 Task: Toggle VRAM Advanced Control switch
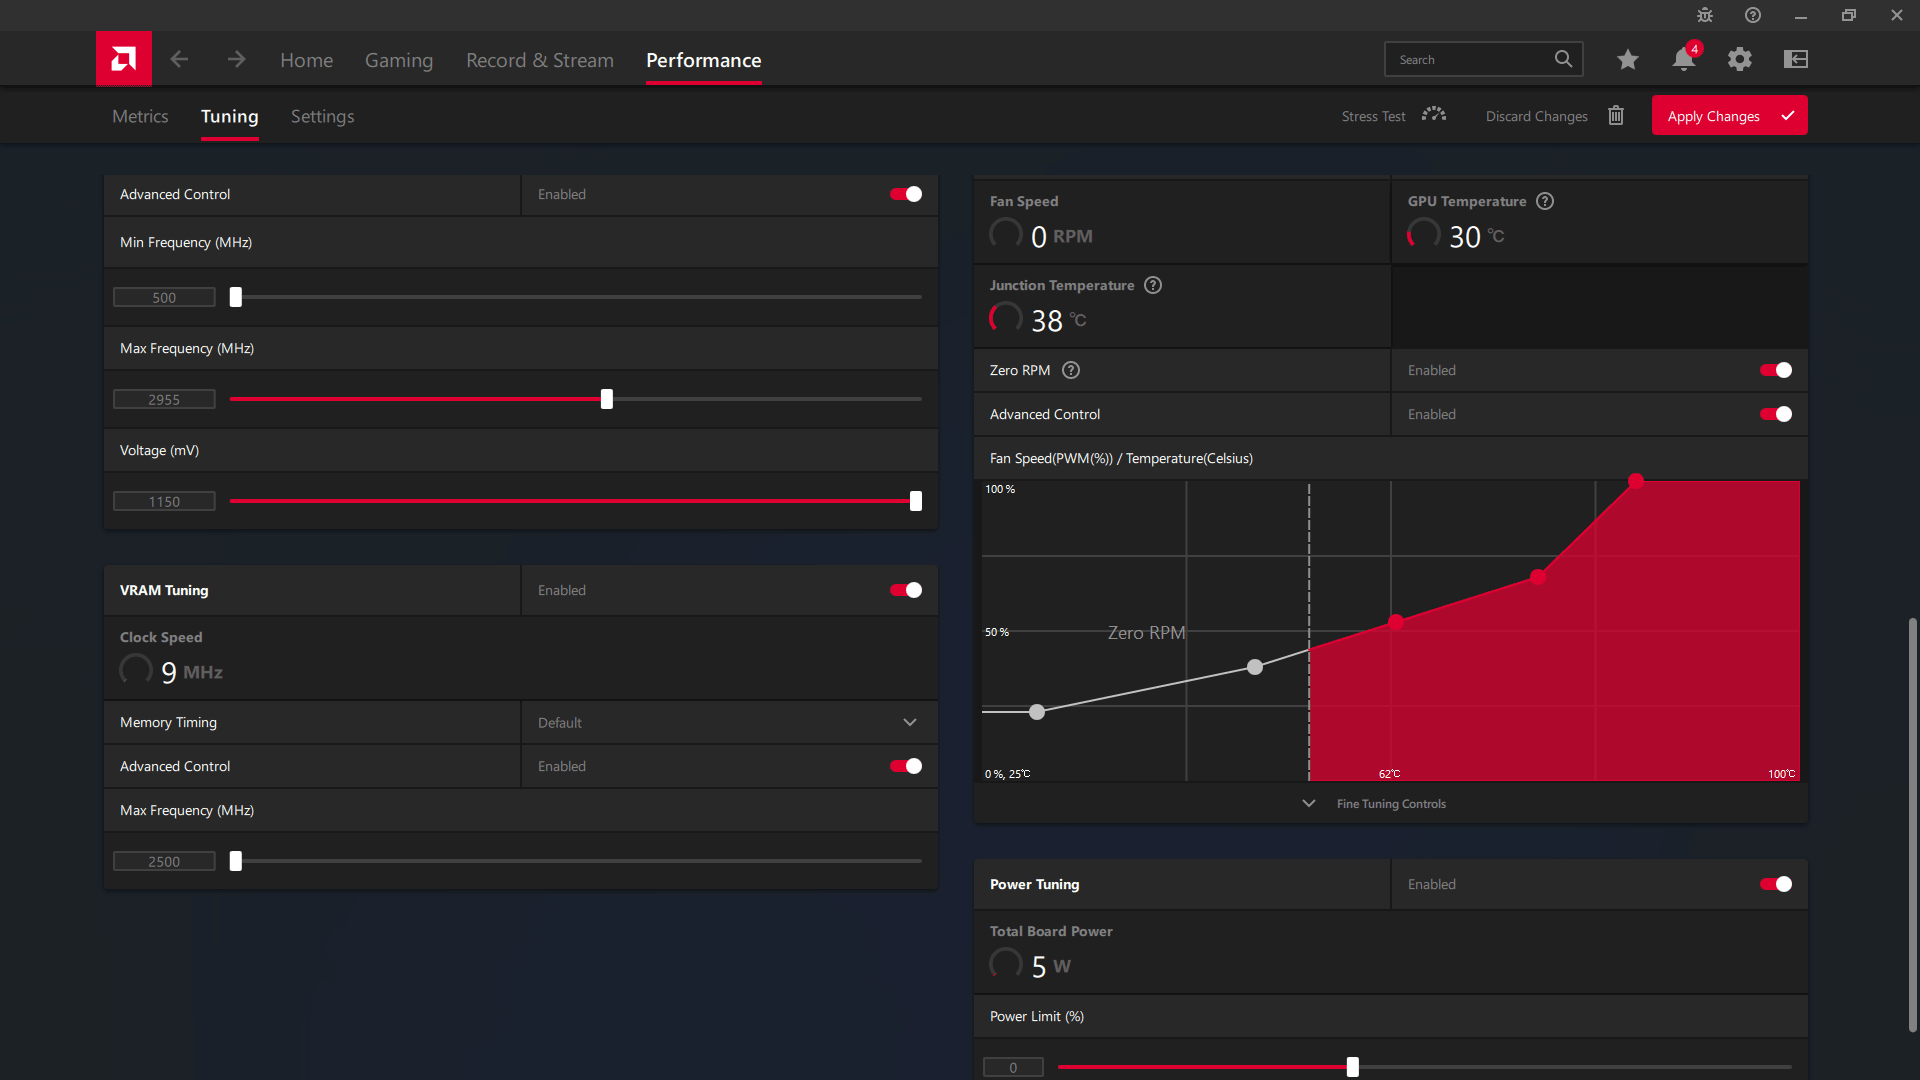click(x=906, y=766)
